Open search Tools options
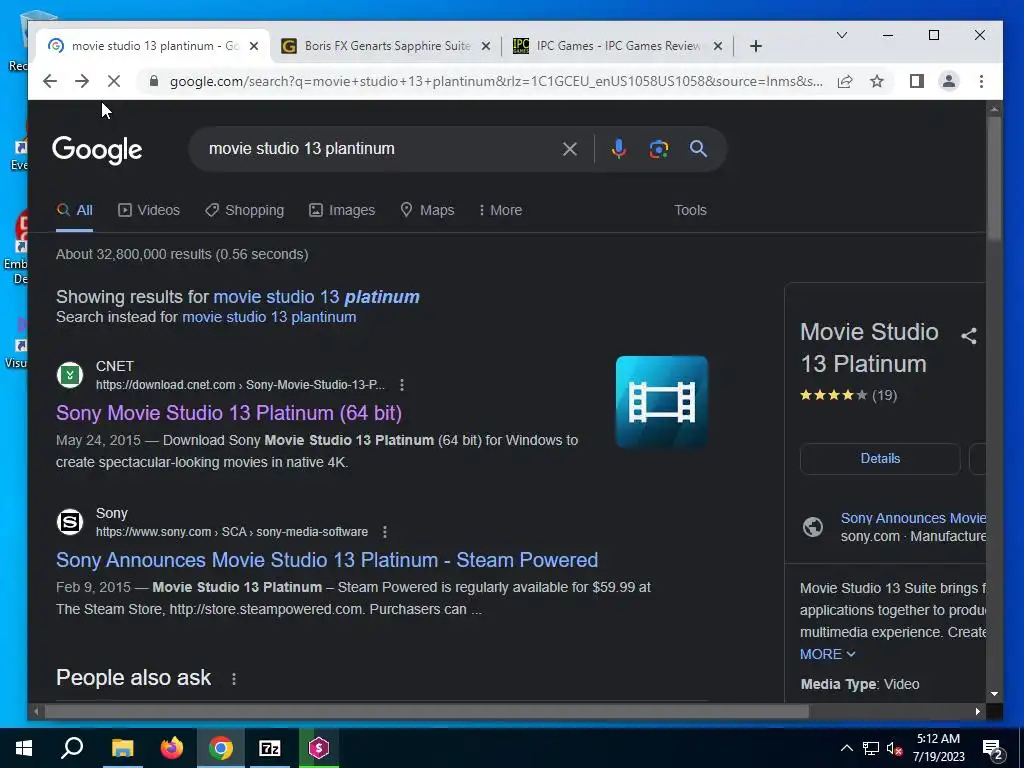 (x=690, y=210)
